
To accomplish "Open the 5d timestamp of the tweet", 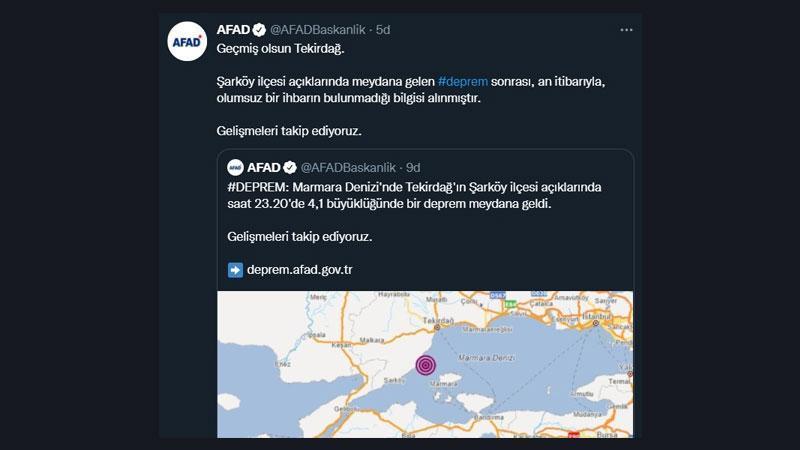I will pos(381,30).
